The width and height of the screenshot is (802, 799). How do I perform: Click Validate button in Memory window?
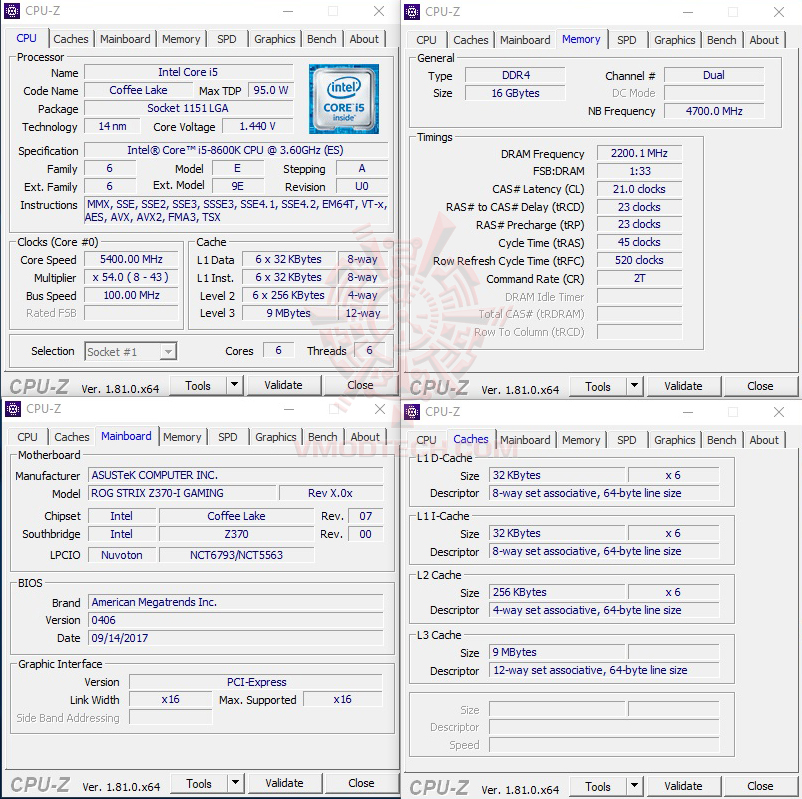683,386
